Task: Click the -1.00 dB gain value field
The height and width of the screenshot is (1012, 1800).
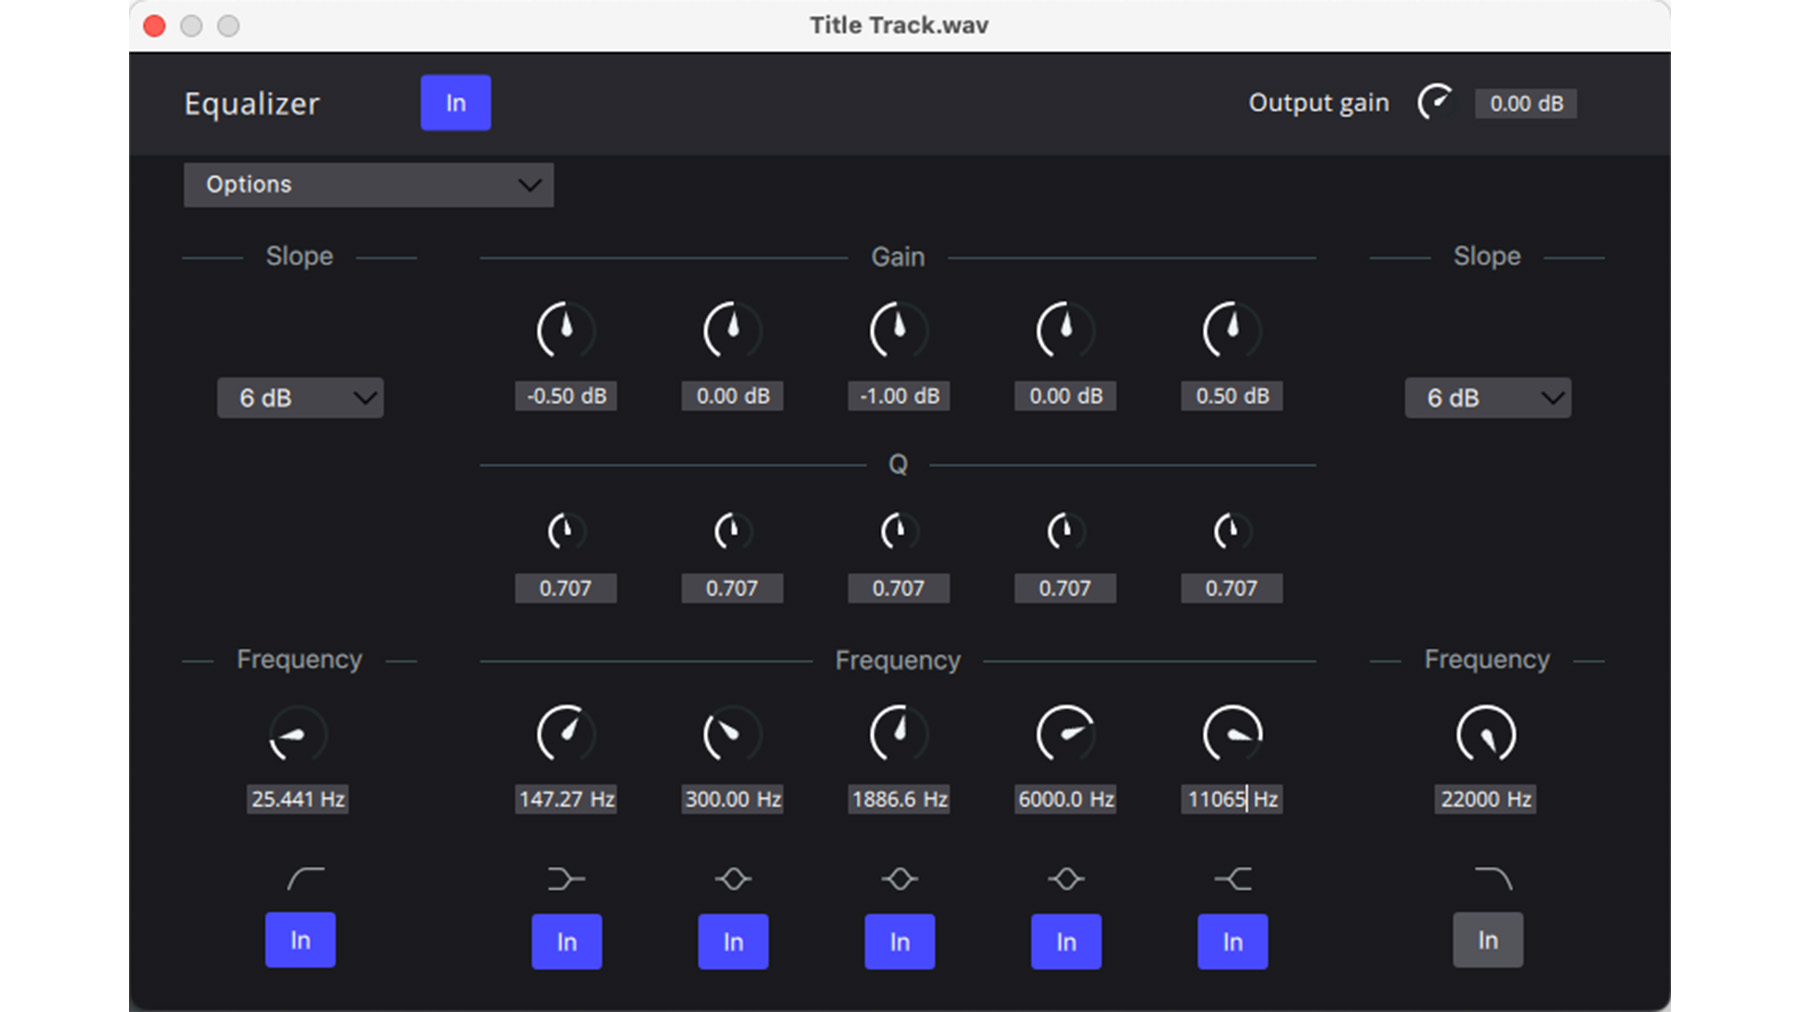Action: [898, 395]
